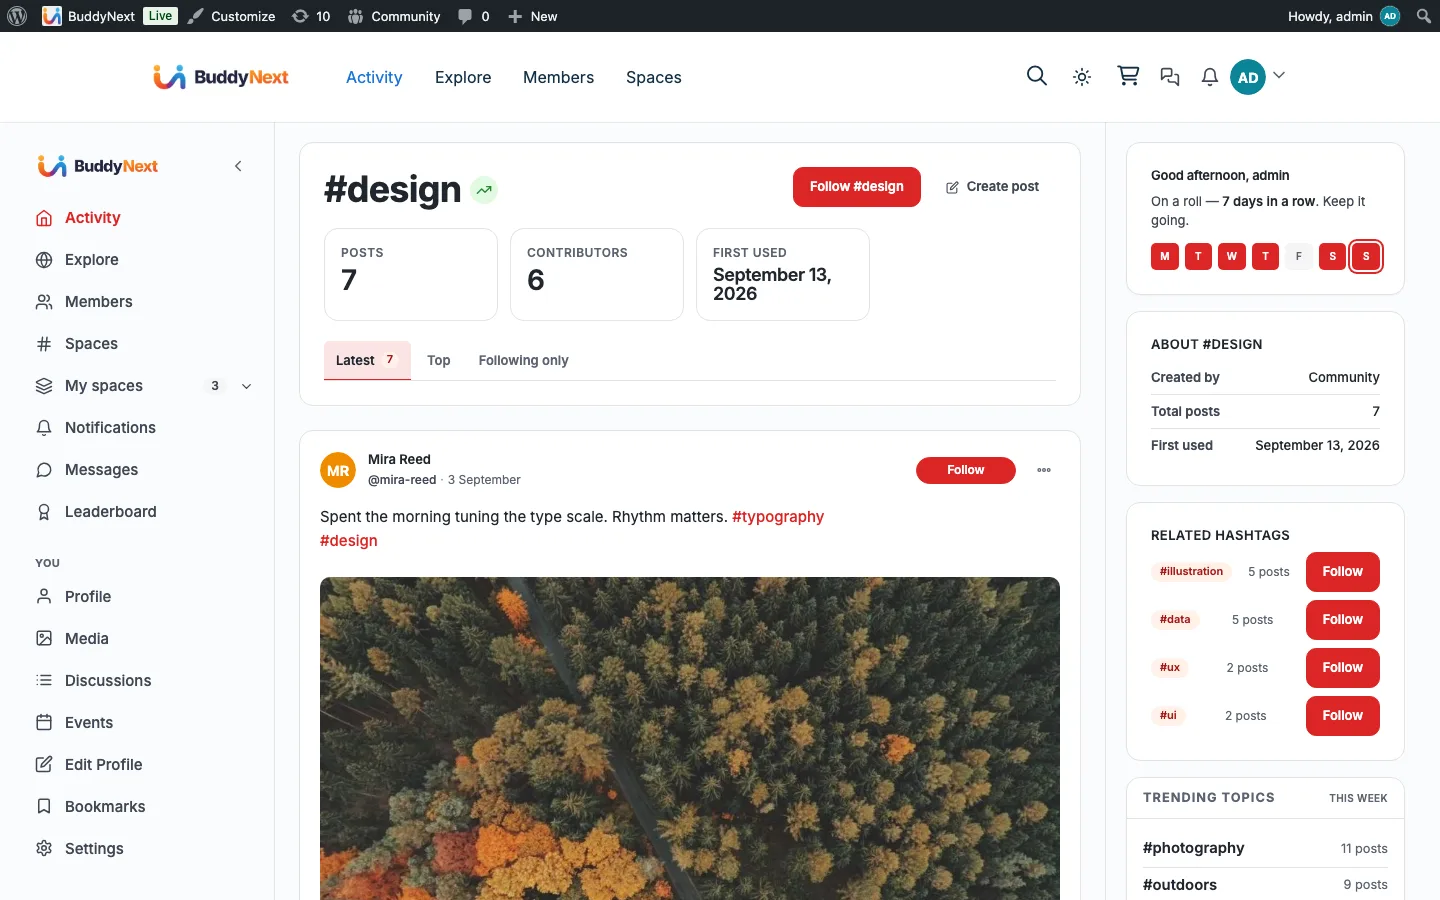The width and height of the screenshot is (1440, 900).
Task: Go to Activity in the top navigation
Action: coord(374,77)
